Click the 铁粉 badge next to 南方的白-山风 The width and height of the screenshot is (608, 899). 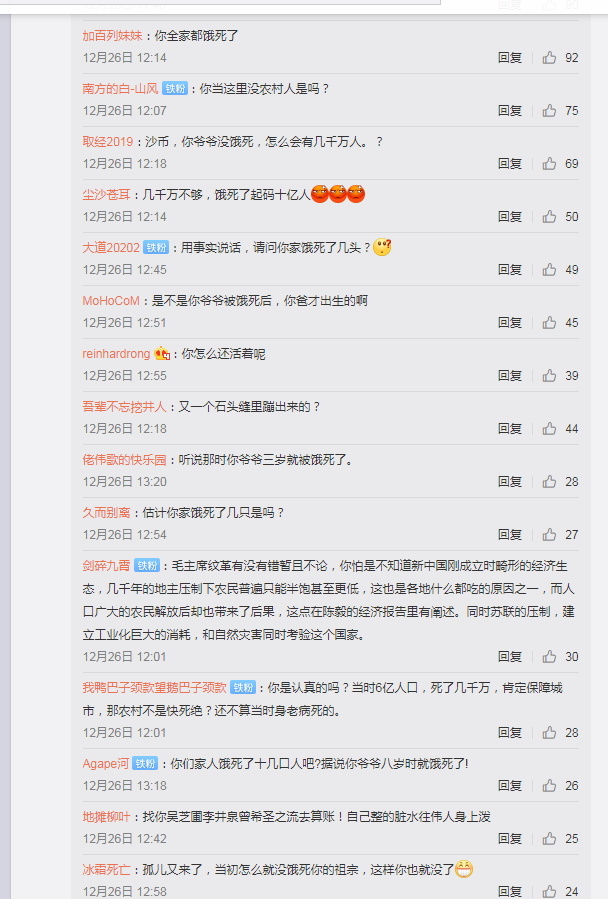[x=175, y=88]
